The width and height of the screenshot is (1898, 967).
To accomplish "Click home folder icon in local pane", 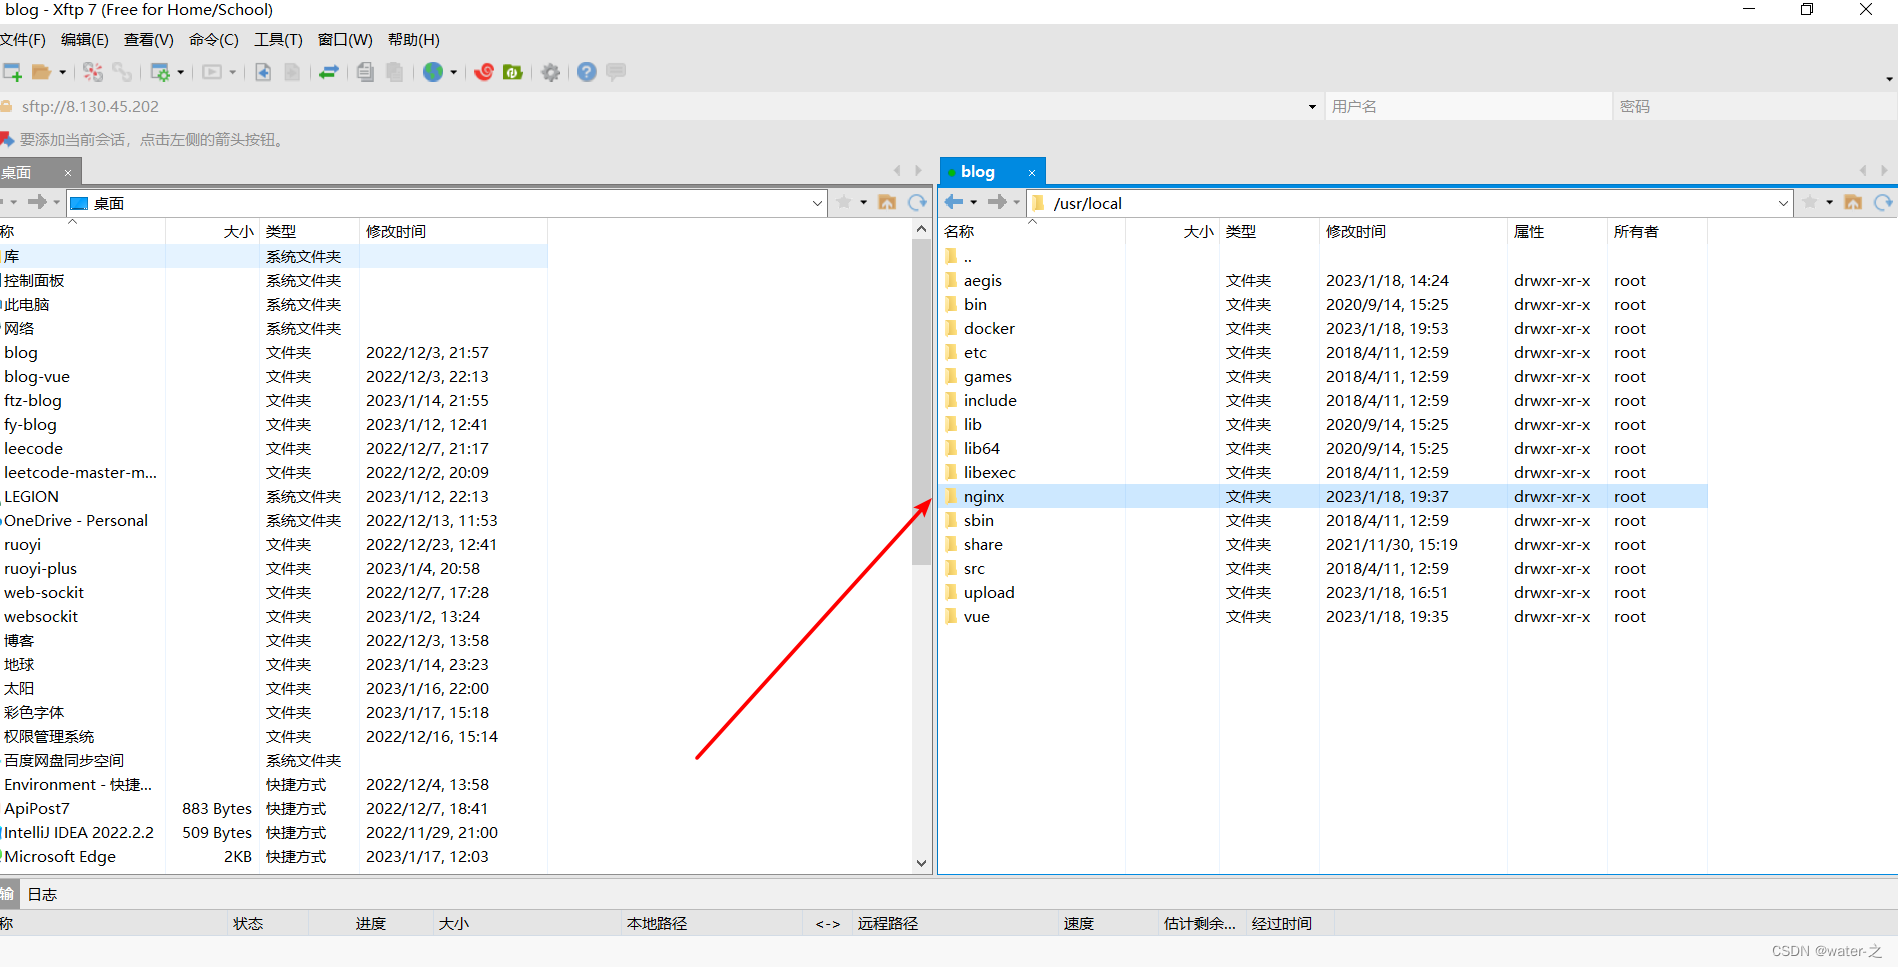I will point(887,203).
